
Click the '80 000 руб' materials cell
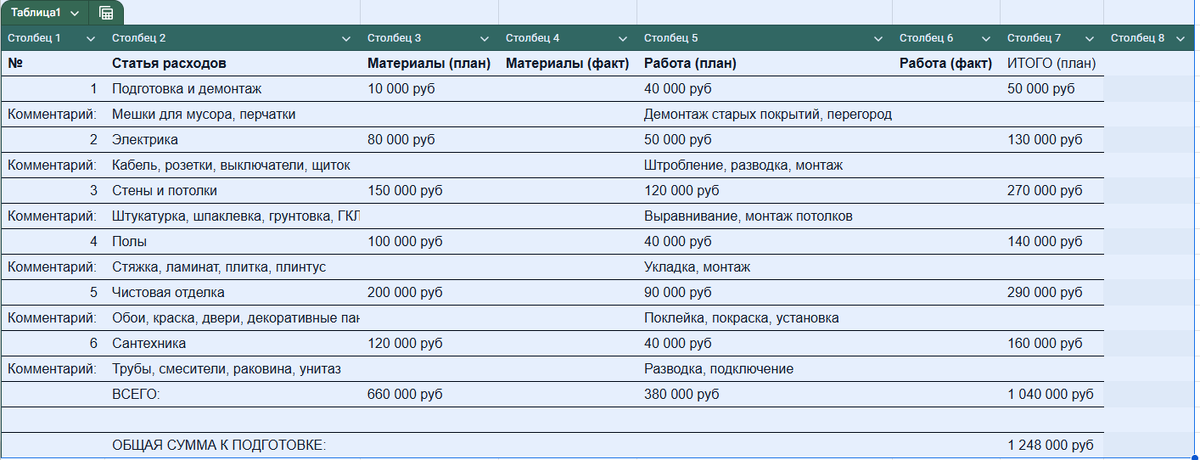[x=430, y=139]
